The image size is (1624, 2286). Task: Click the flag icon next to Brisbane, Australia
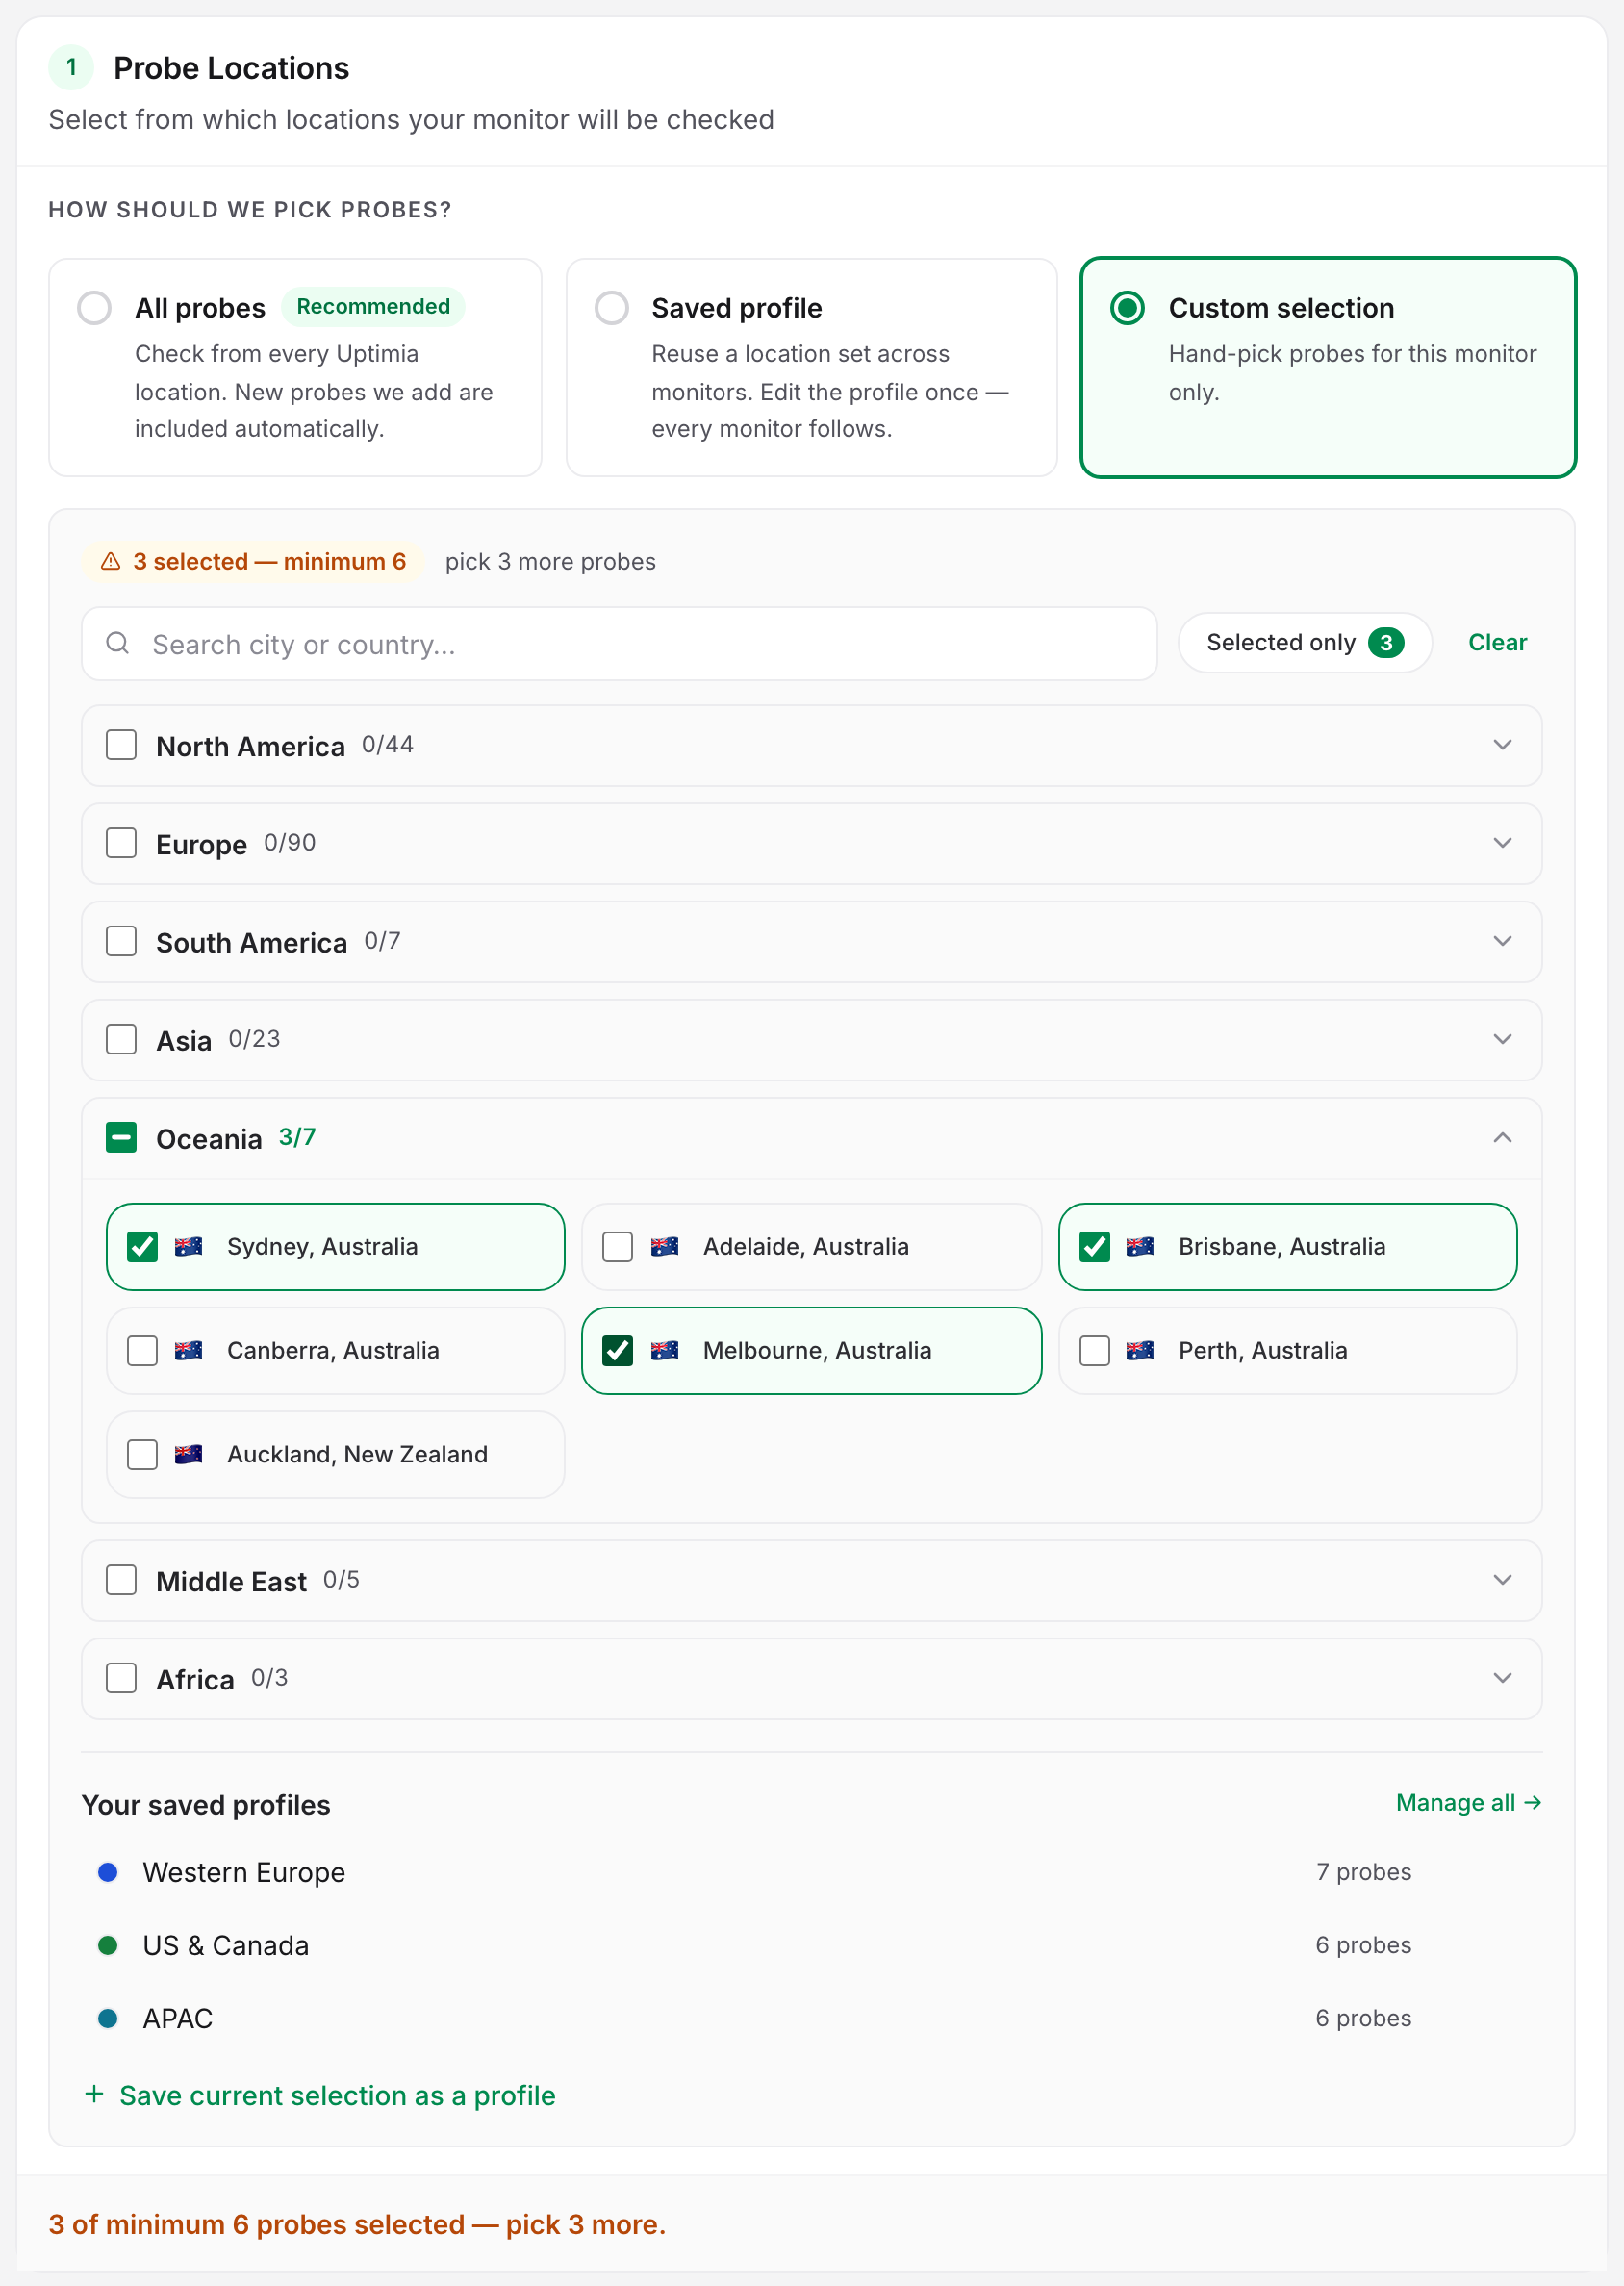[x=1140, y=1246]
